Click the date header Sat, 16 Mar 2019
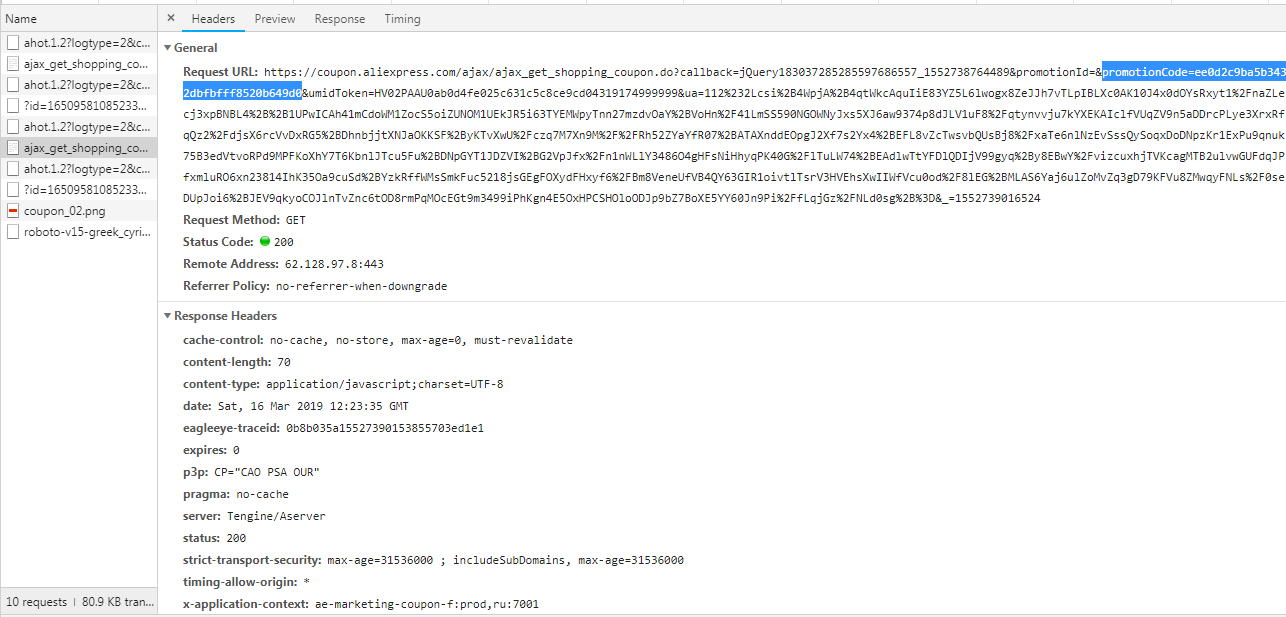This screenshot has width=1286, height=617. (312, 406)
